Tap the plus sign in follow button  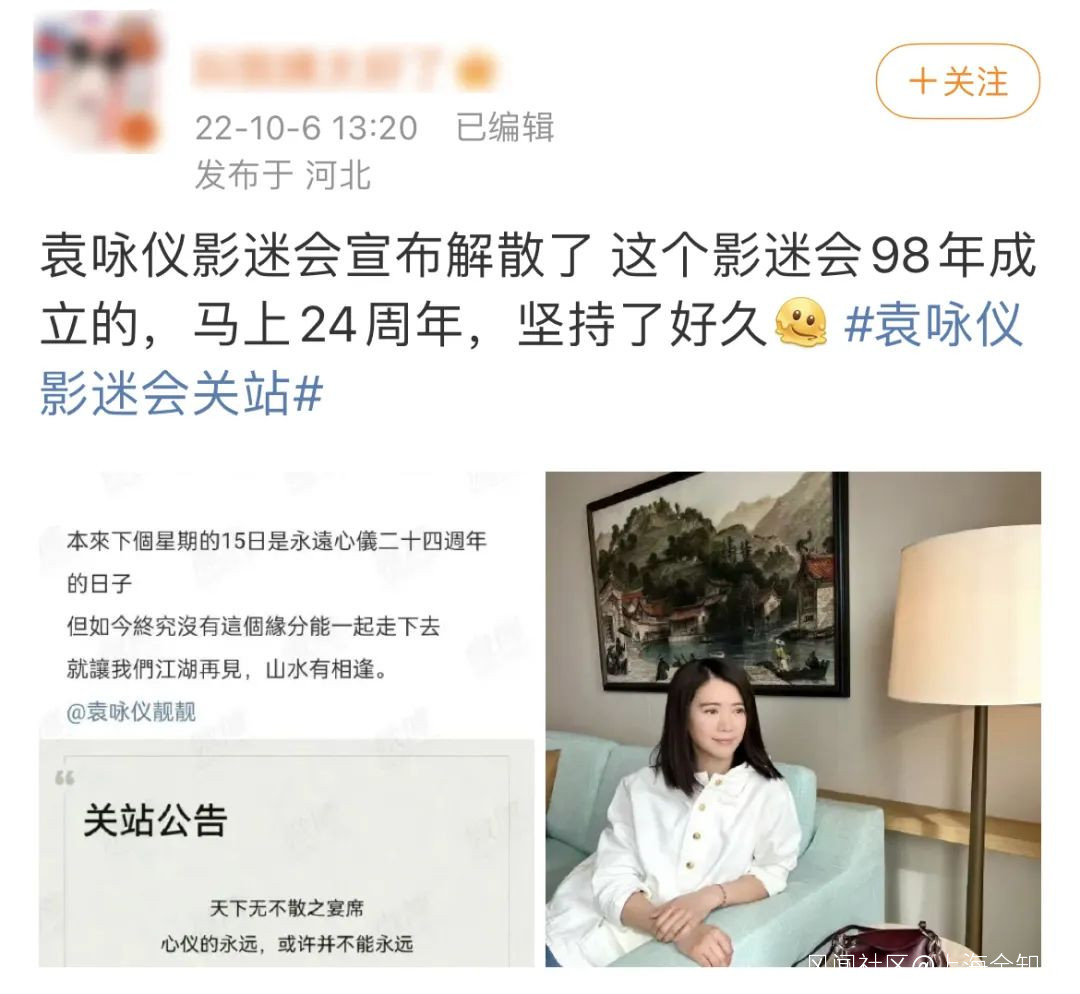tap(922, 81)
